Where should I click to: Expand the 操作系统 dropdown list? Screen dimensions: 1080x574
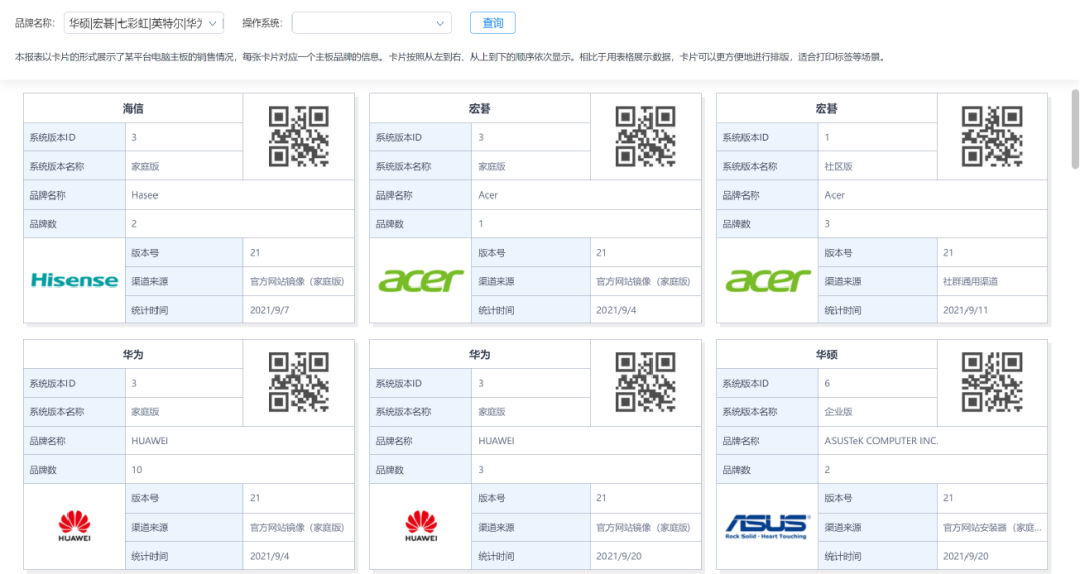pyautogui.click(x=370, y=23)
